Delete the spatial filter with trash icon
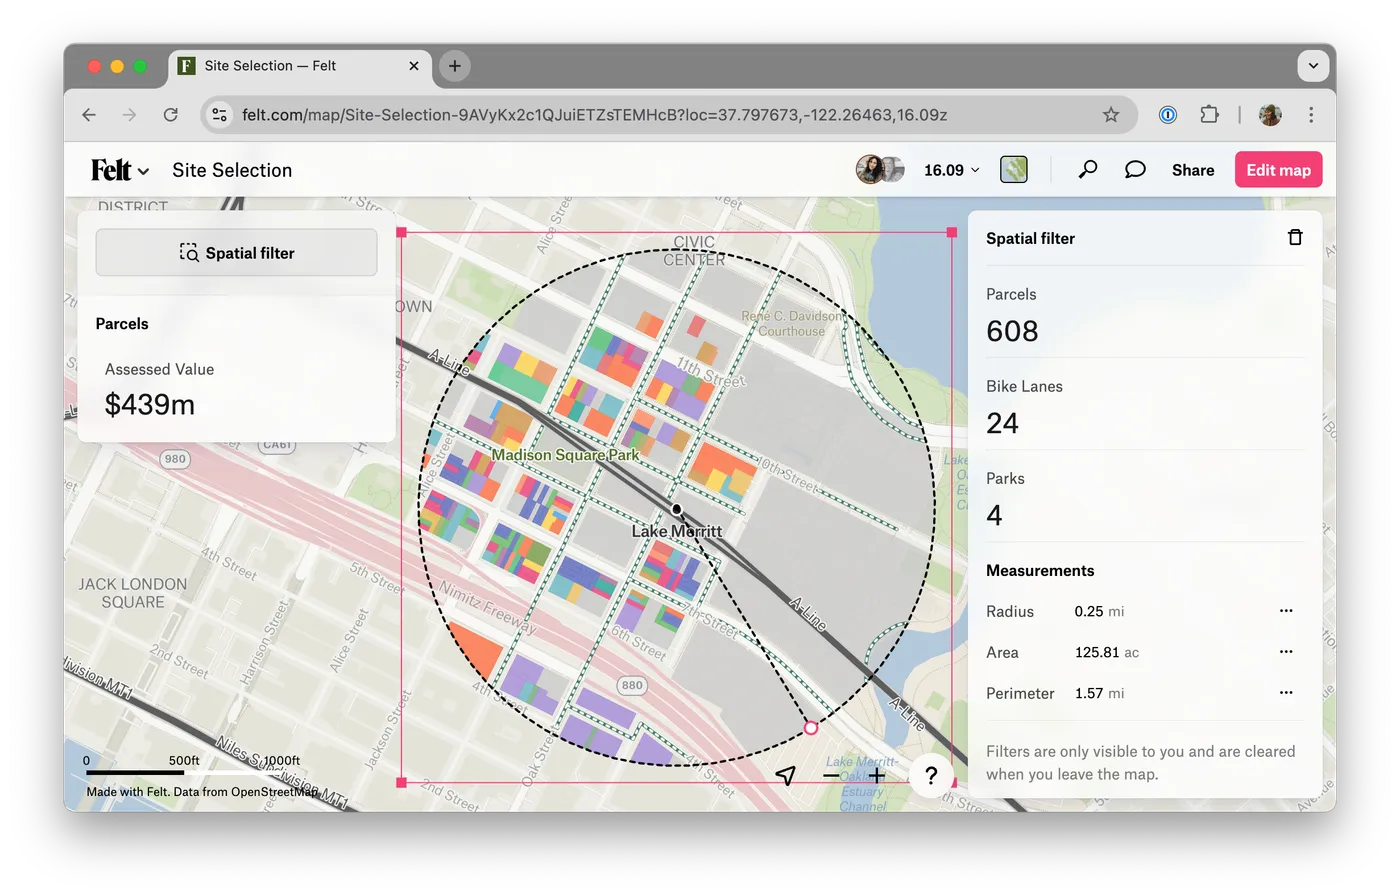This screenshot has width=1400, height=896. click(1295, 237)
